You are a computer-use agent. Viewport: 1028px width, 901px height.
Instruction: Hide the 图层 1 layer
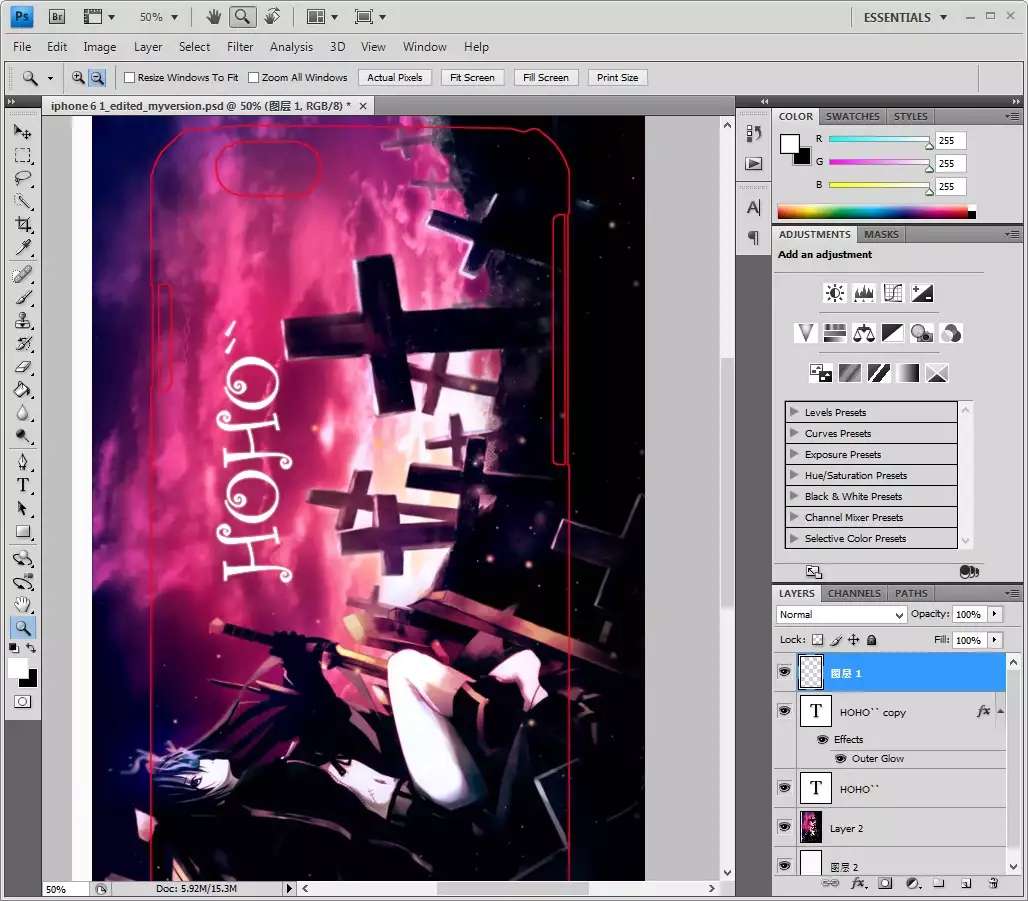pyautogui.click(x=784, y=671)
